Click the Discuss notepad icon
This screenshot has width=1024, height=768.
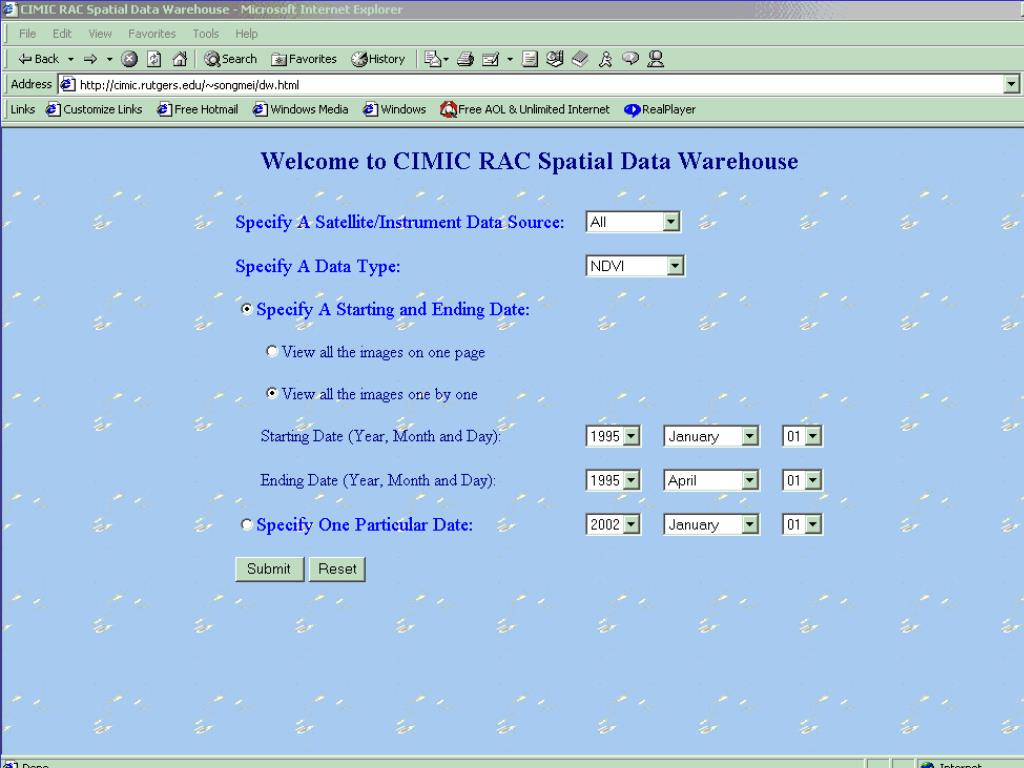tap(530, 59)
